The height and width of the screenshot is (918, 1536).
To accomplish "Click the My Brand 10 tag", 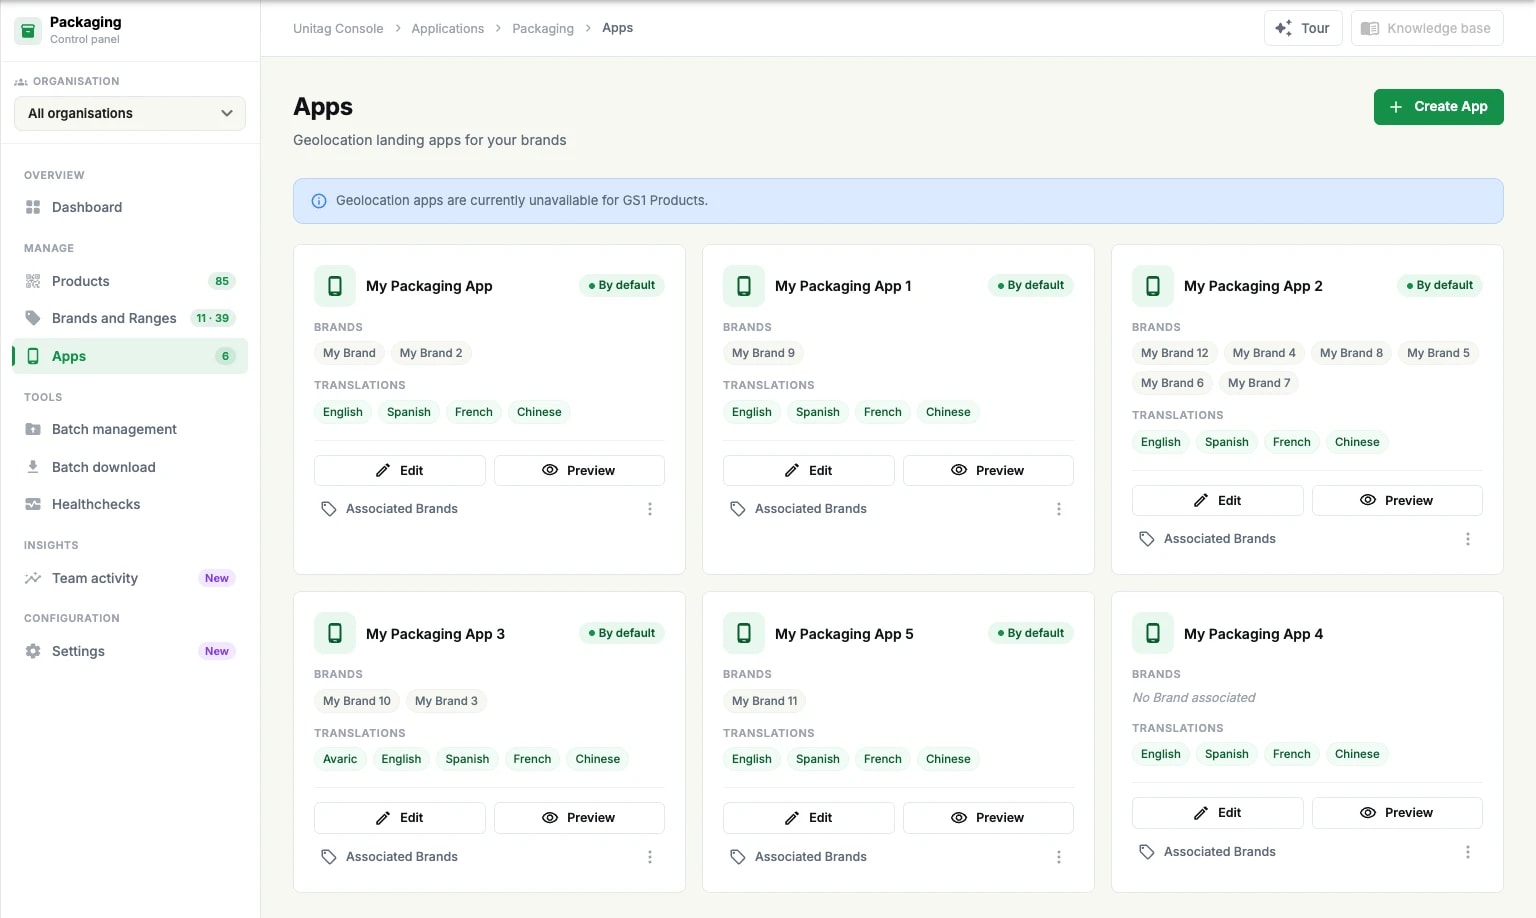I will pos(356,701).
